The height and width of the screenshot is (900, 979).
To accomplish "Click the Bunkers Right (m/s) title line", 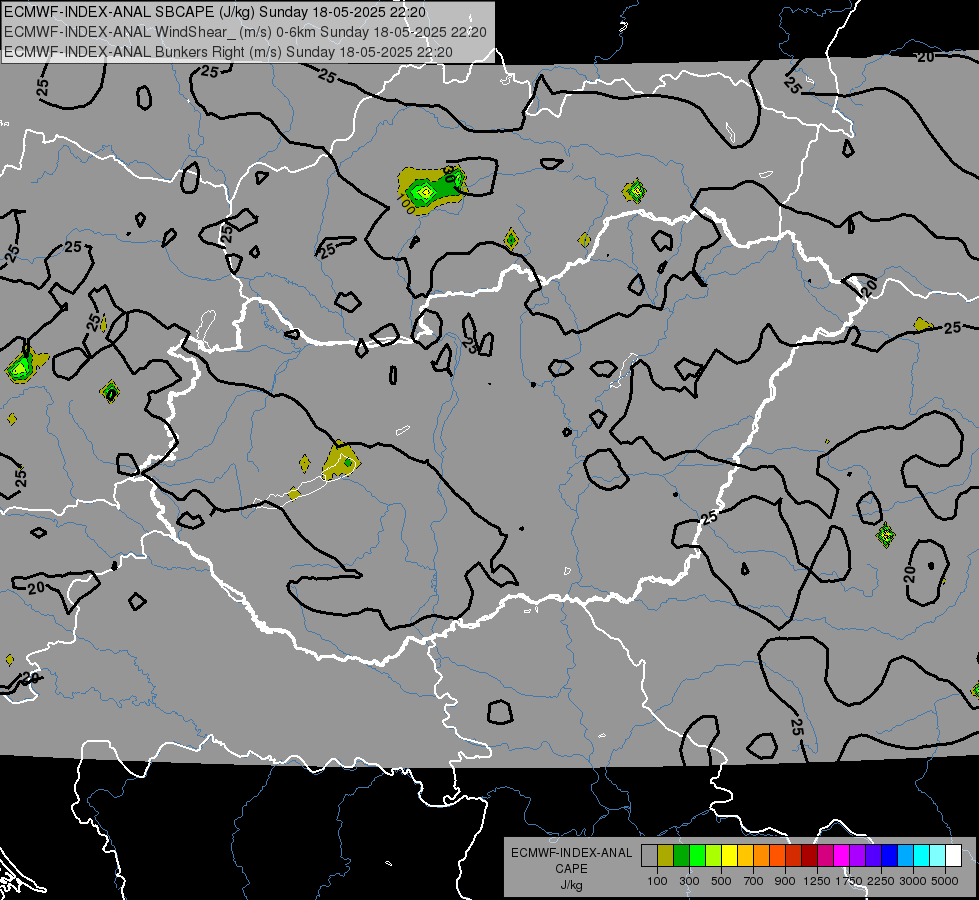I will tap(229, 52).
